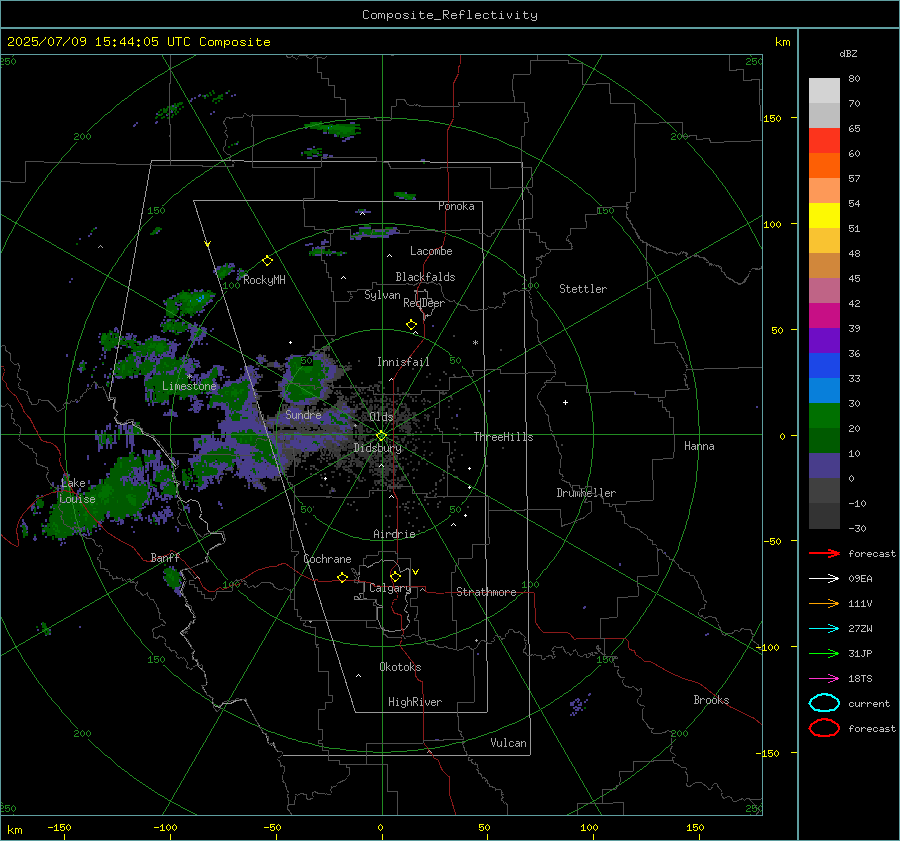This screenshot has width=900, height=841.
Task: Select the 80 dBZ light gray swatch
Action: (824, 90)
